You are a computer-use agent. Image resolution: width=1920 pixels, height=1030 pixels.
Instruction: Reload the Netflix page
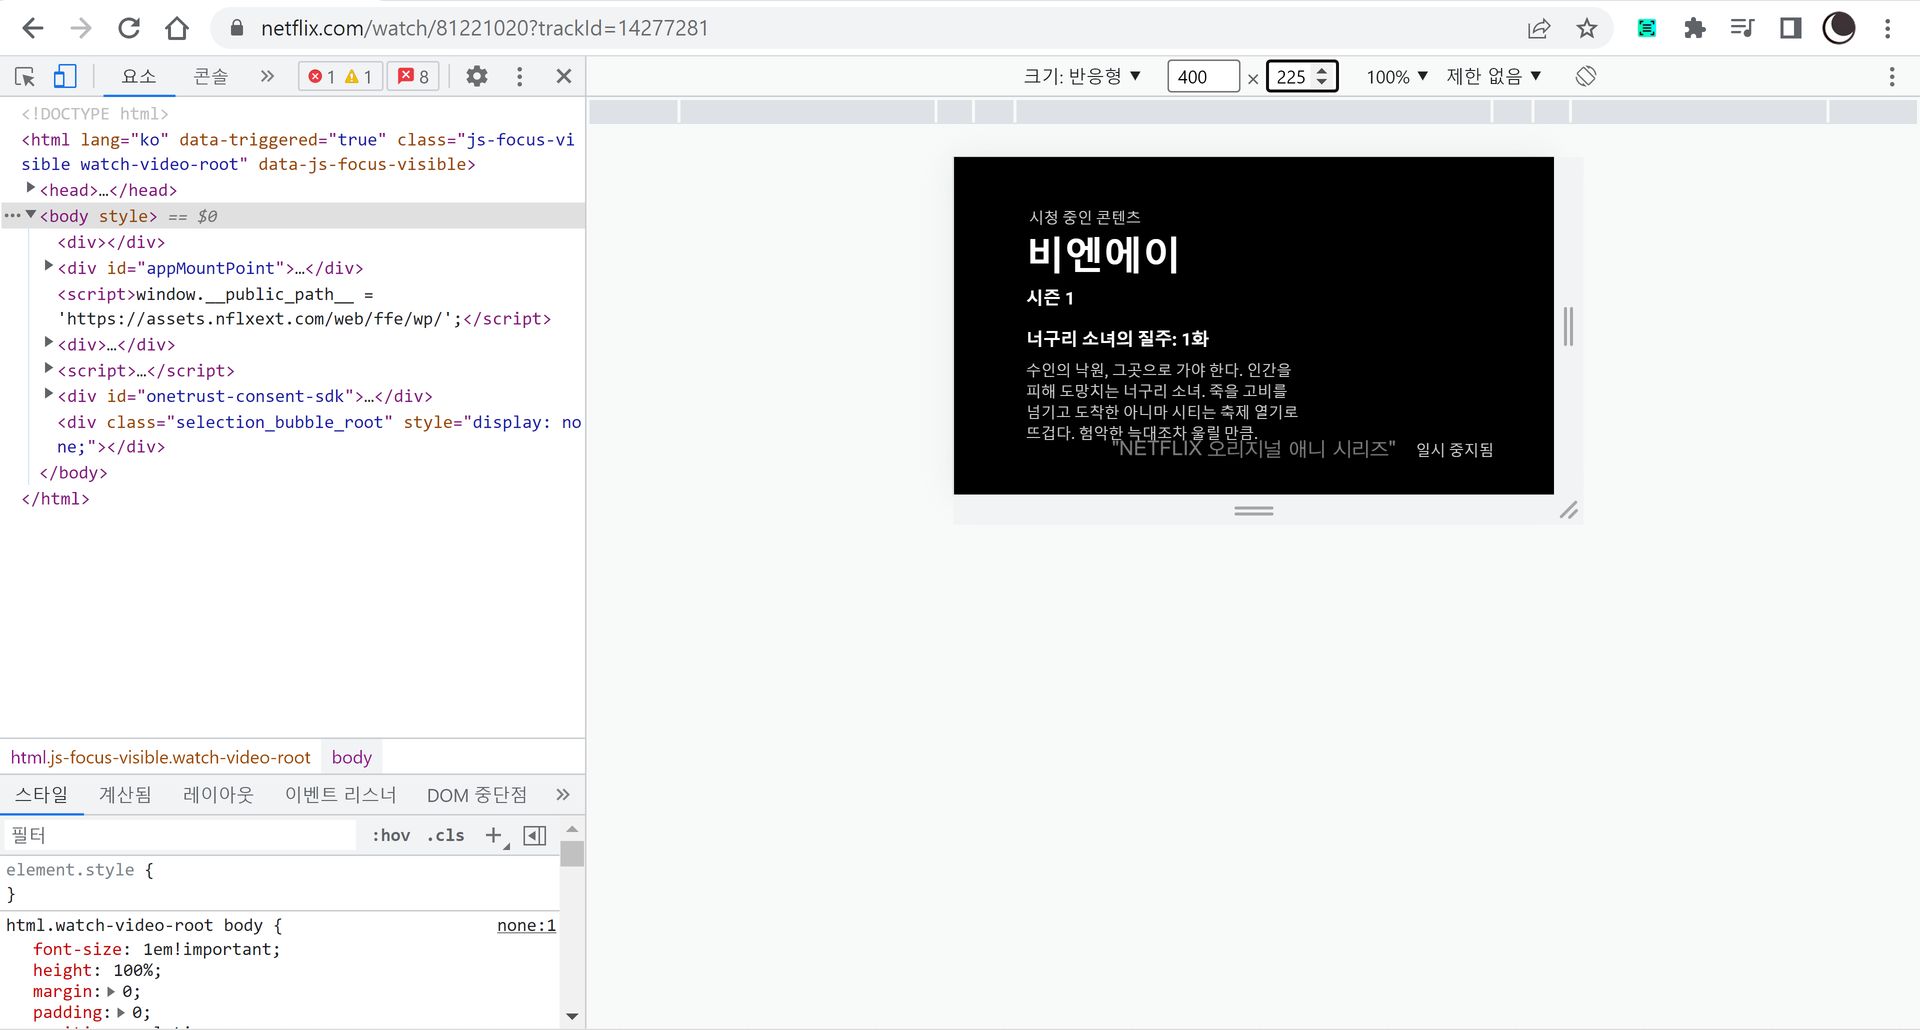click(129, 28)
